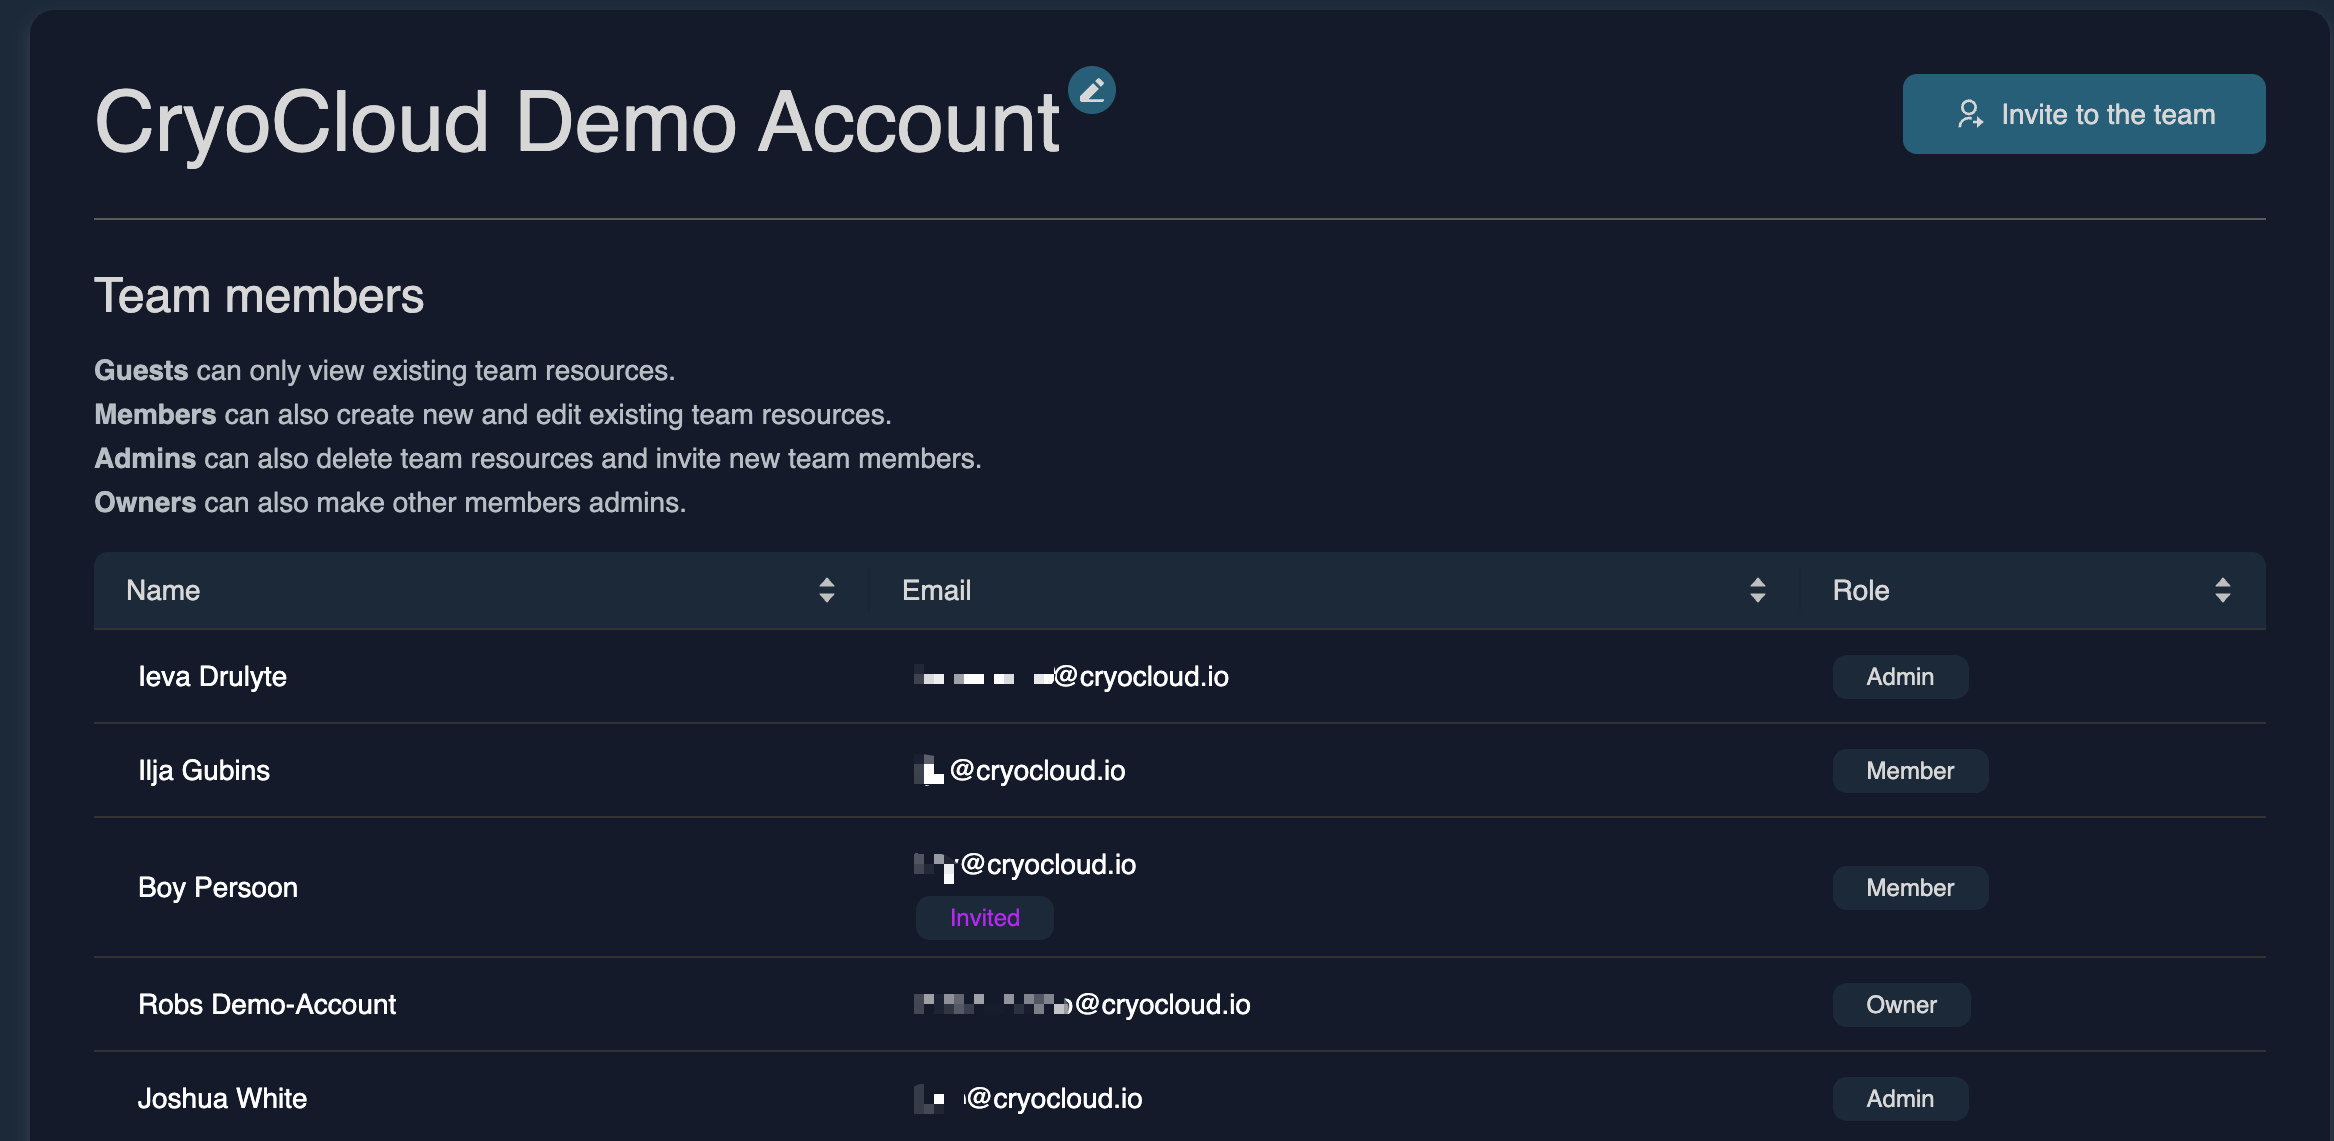Click Invite to the team button
The image size is (2334, 1141).
2083,114
